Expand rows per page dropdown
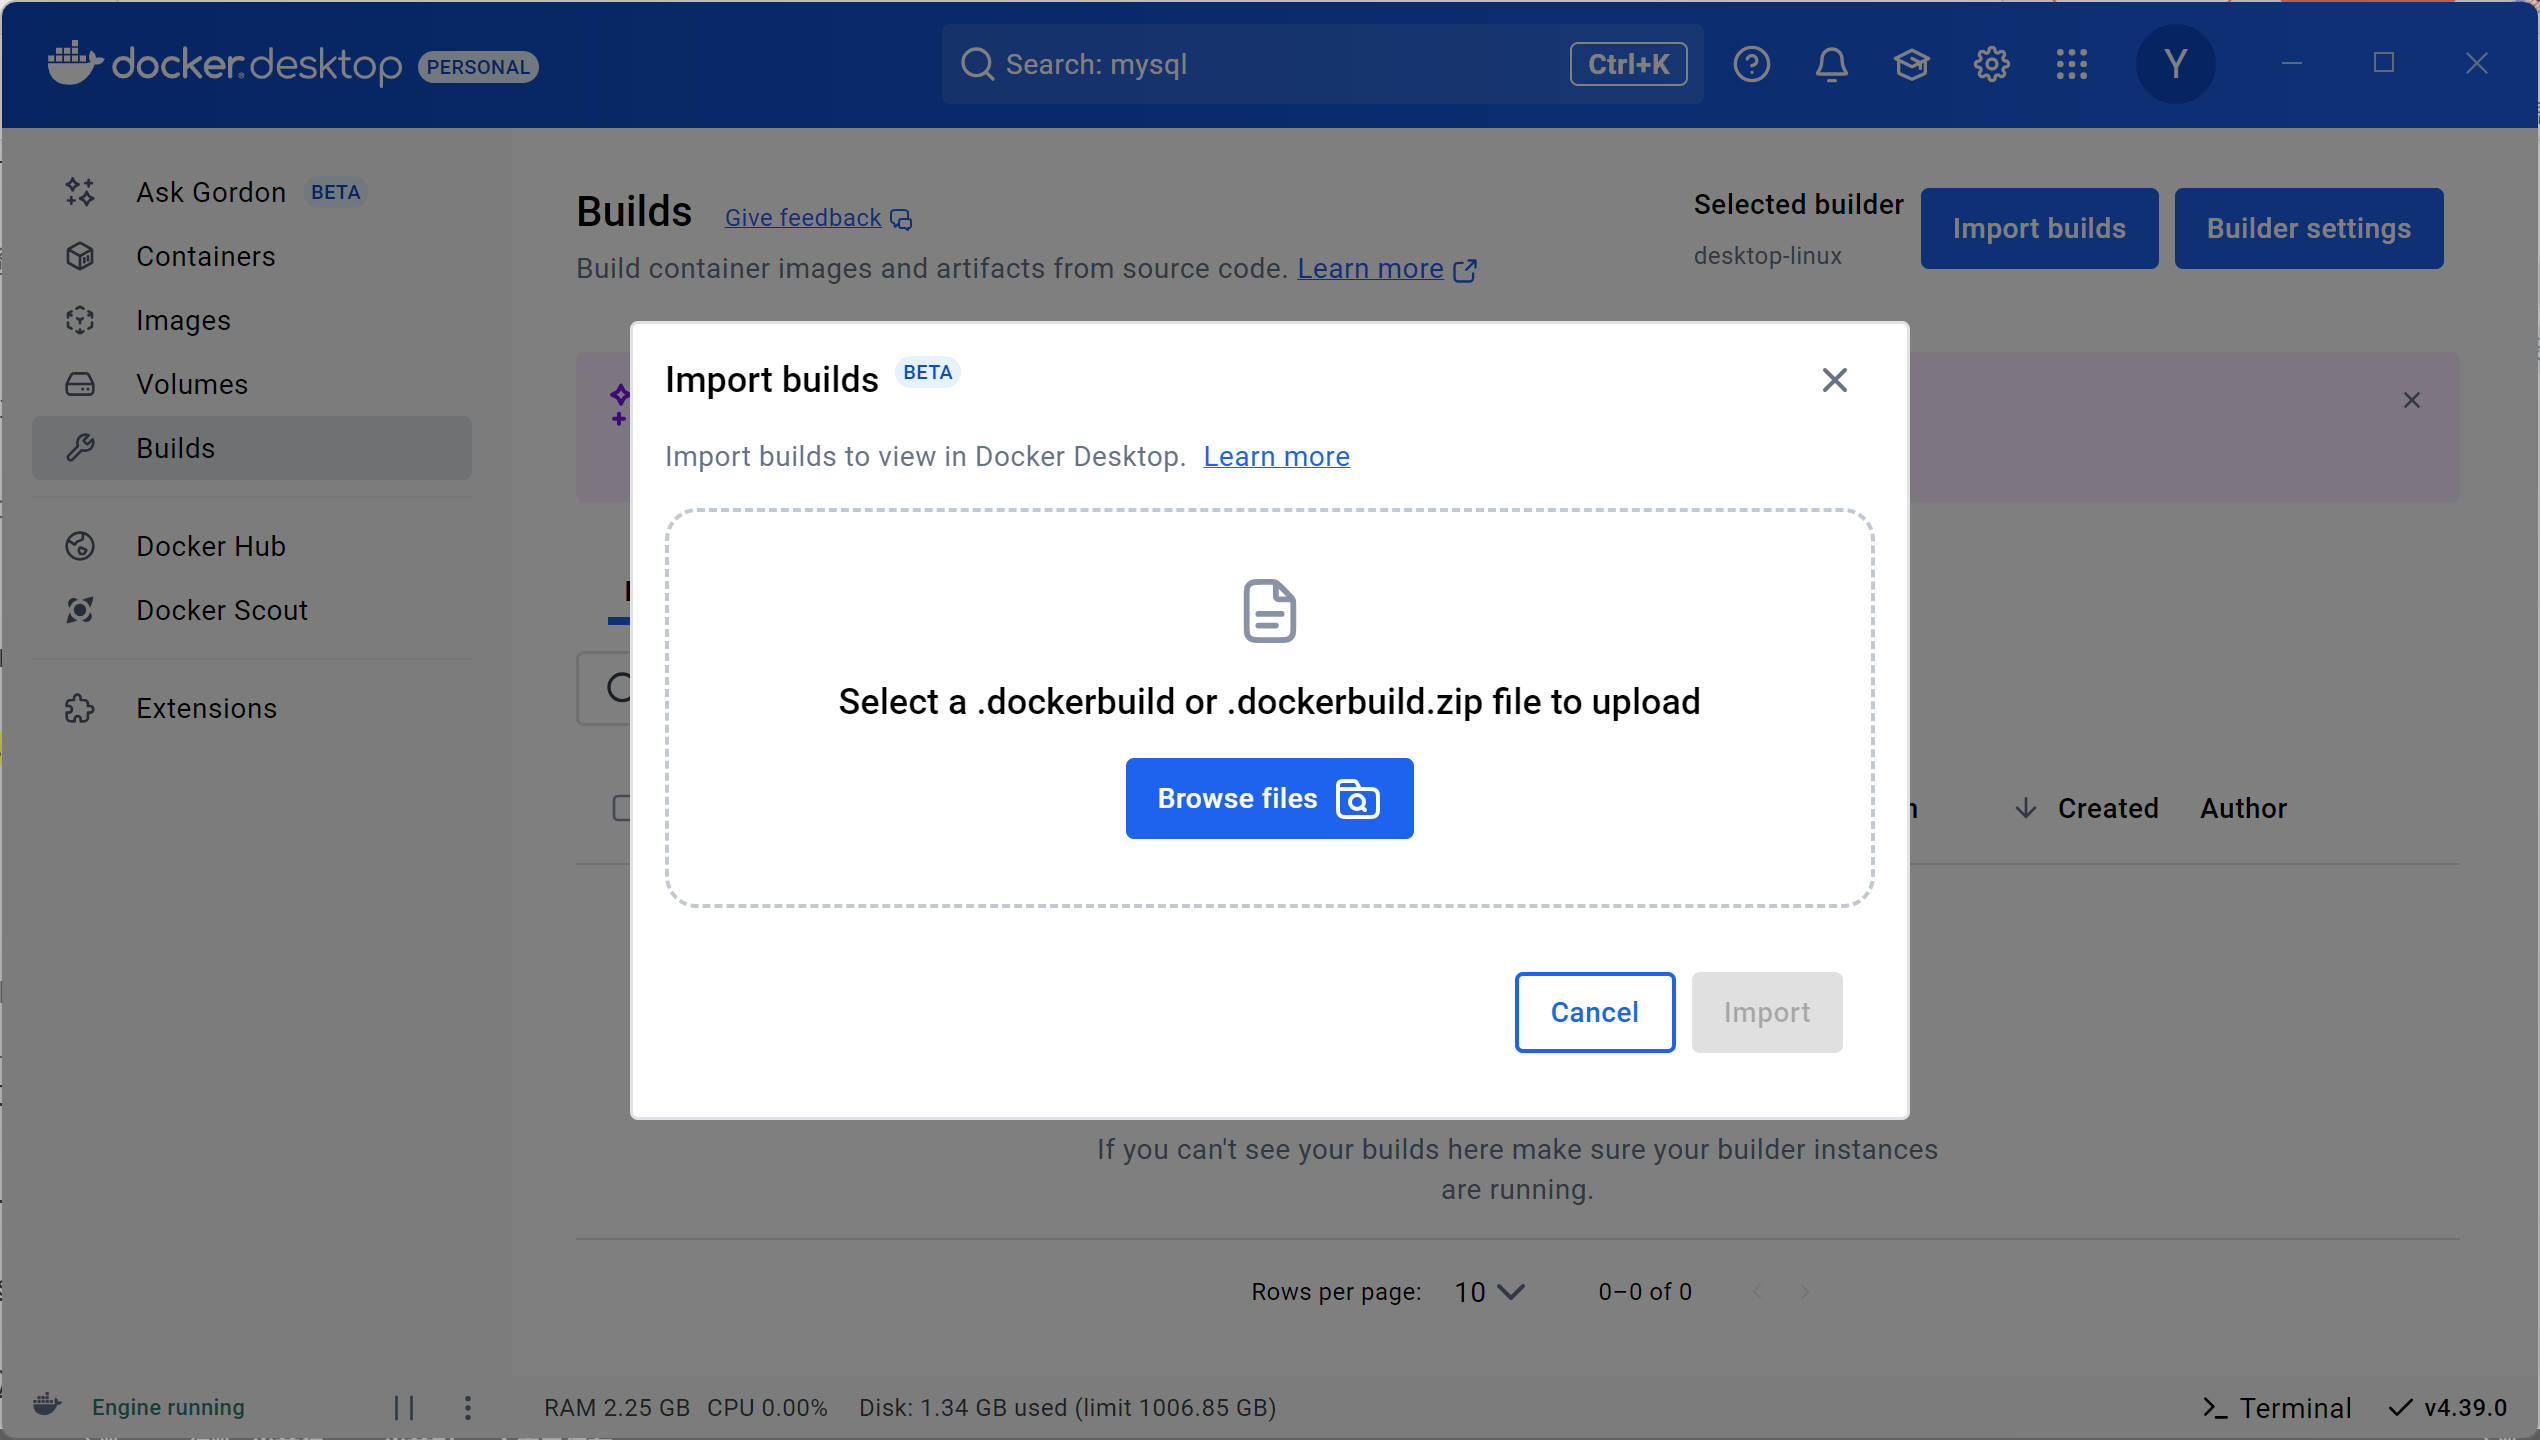The image size is (2540, 1440). [x=1489, y=1292]
